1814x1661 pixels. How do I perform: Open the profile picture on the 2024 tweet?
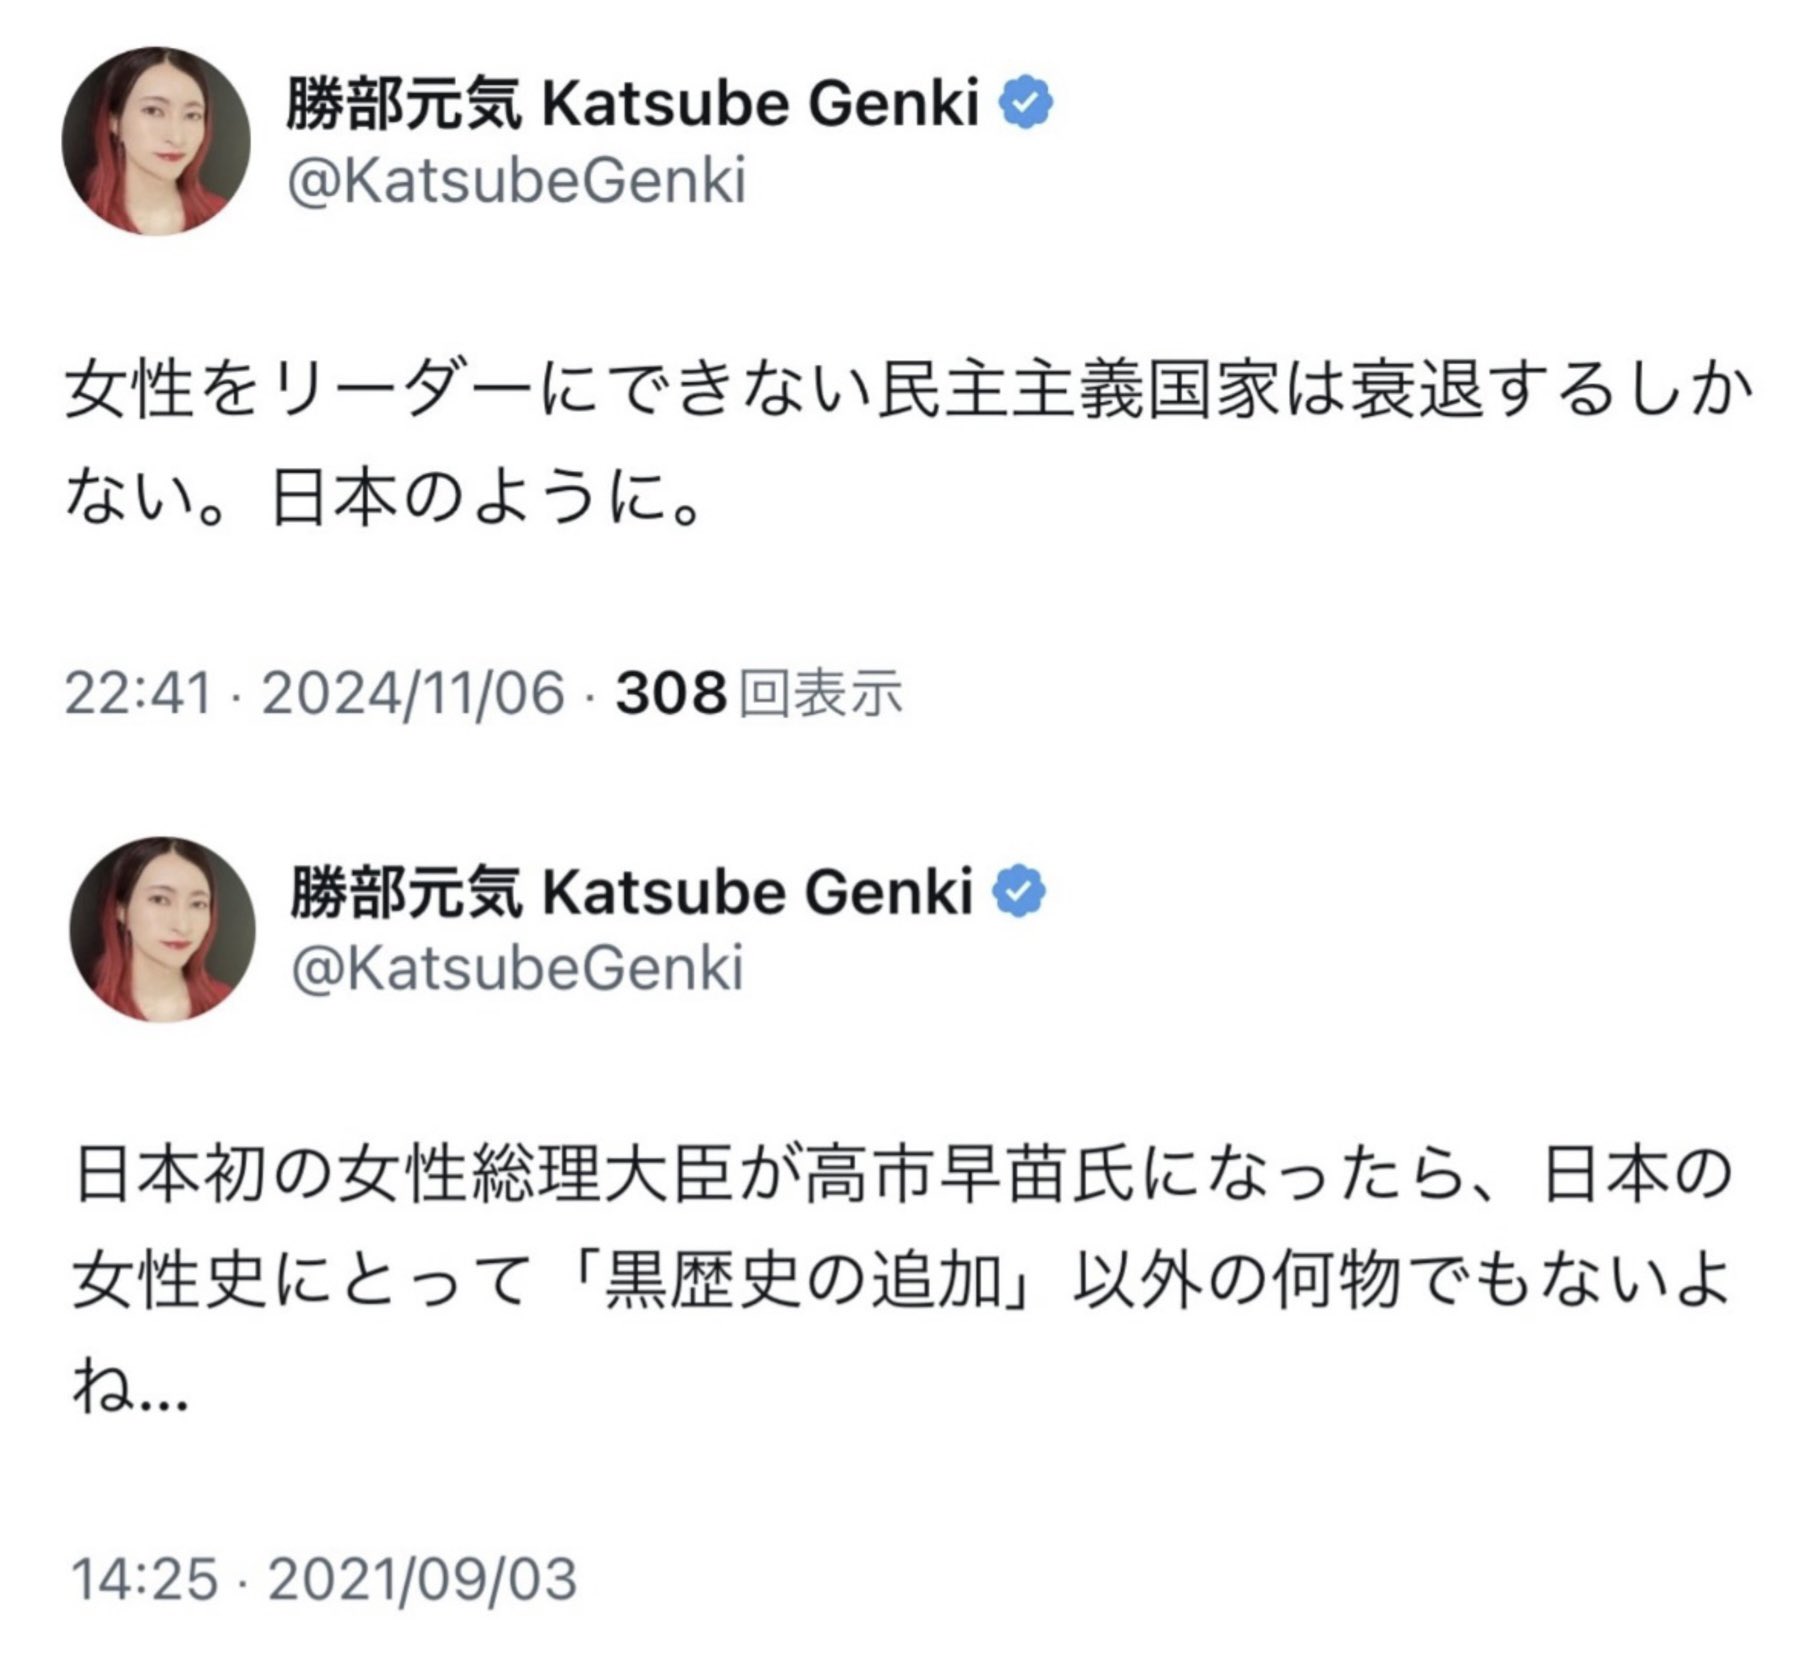[156, 141]
